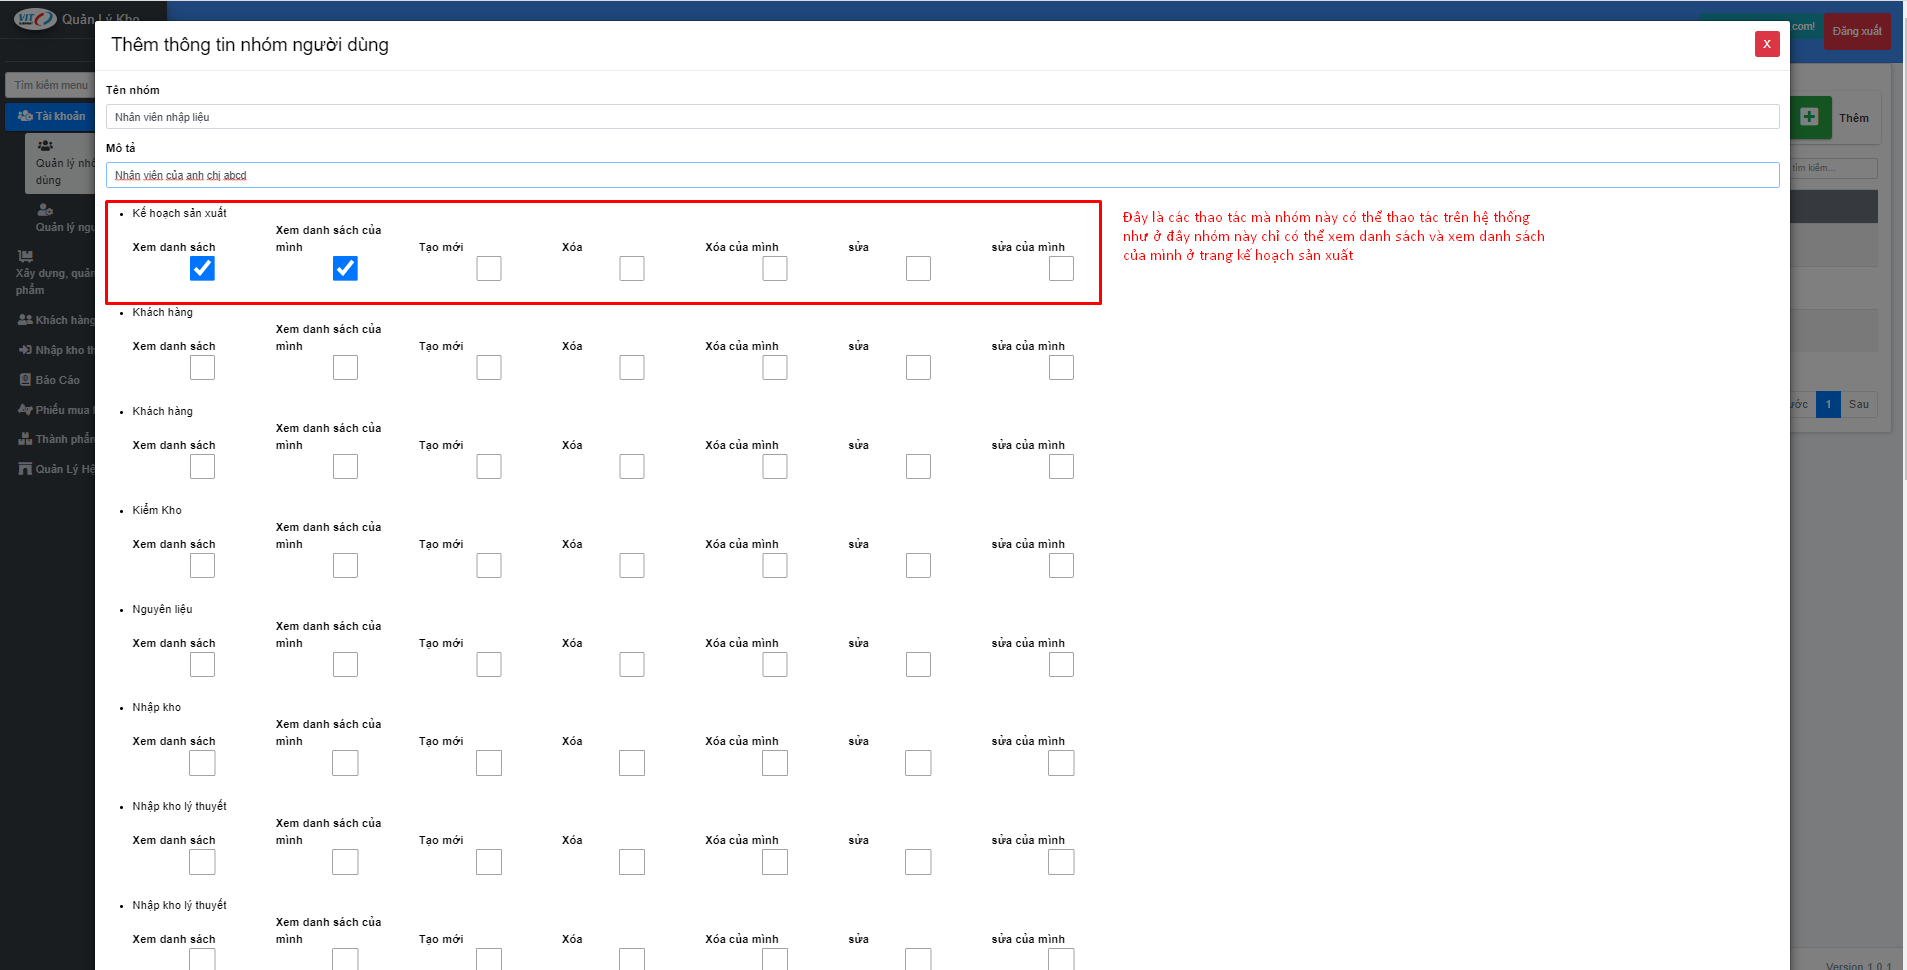
Task: Click the Quản Lý Hệ sidebar icon
Action: 25,469
